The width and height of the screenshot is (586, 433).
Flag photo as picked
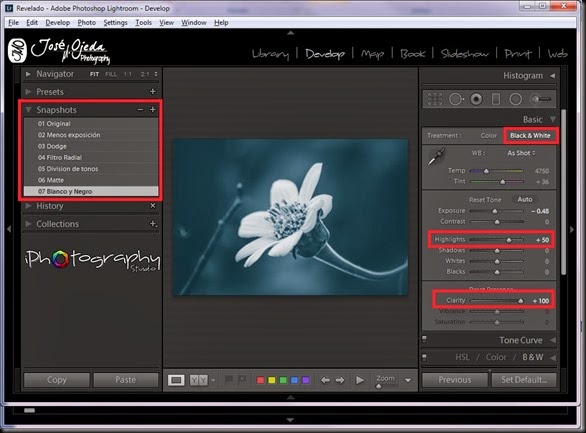(228, 380)
